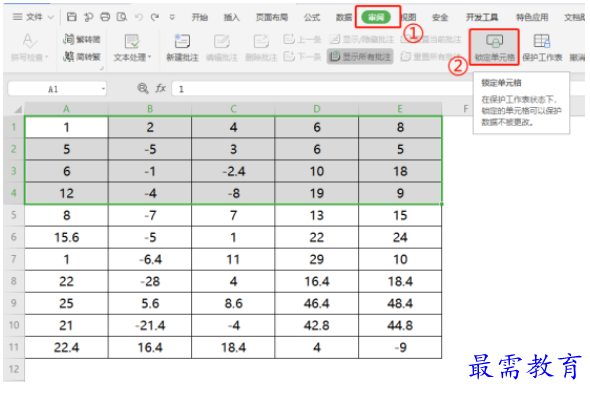Screen dimensions: 590x398
Task: Open the 文件 menu
Action: click(34, 17)
